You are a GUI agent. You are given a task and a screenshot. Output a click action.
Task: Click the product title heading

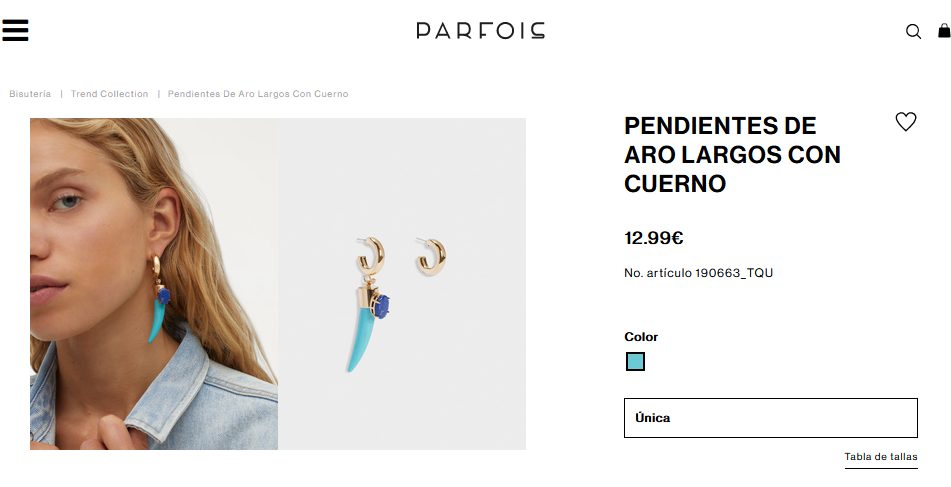(x=732, y=154)
